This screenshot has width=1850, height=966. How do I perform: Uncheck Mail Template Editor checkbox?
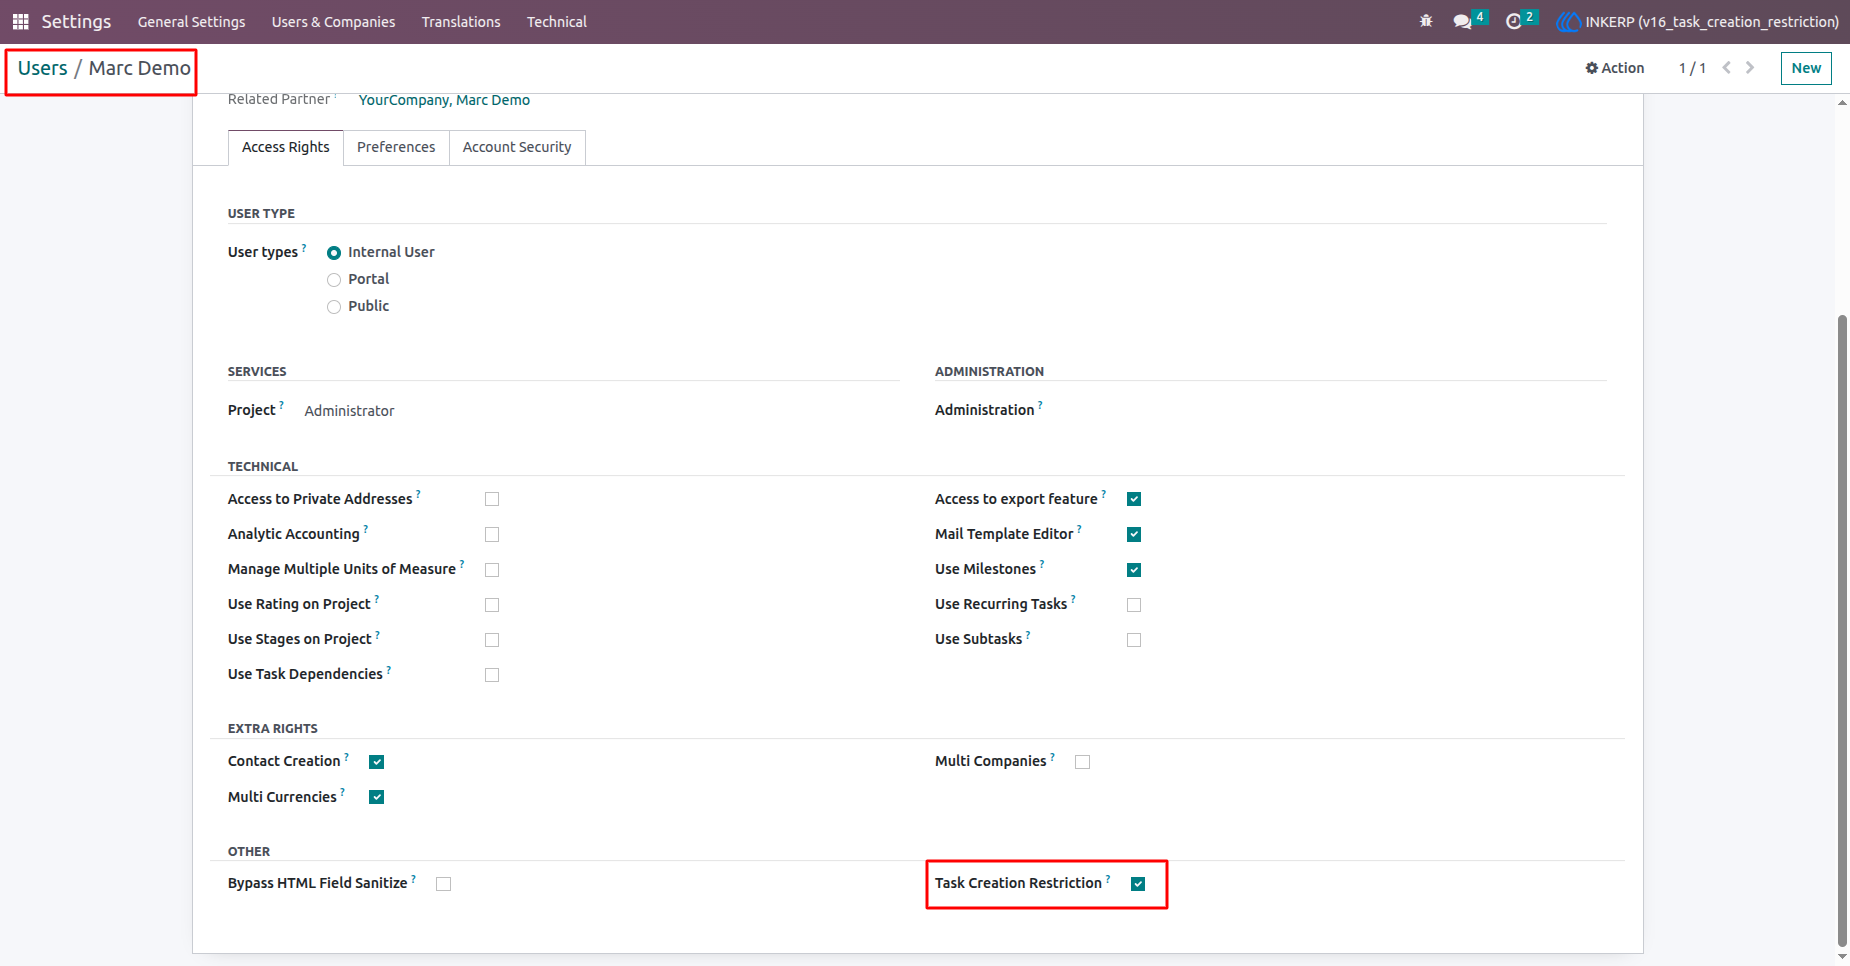click(1134, 534)
